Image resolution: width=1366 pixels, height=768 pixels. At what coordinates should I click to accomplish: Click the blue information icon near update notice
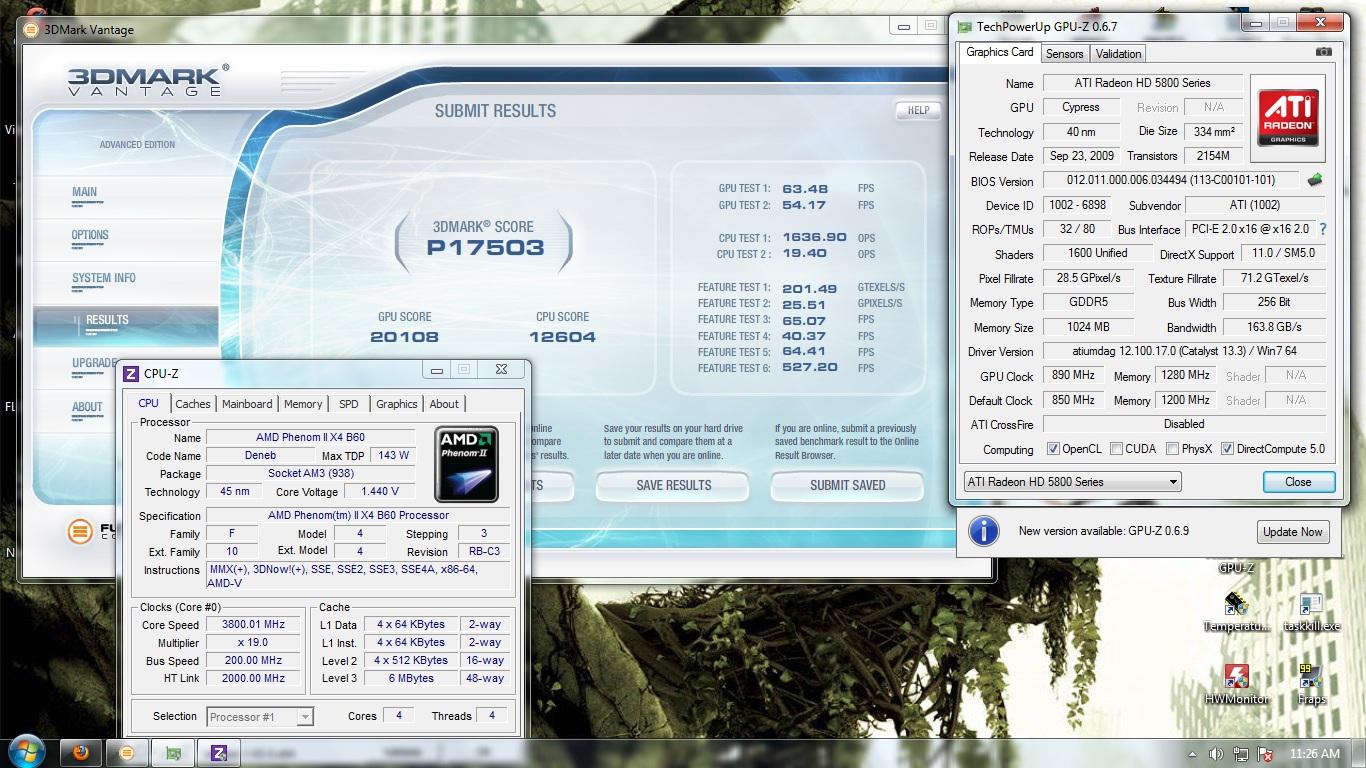[x=984, y=531]
